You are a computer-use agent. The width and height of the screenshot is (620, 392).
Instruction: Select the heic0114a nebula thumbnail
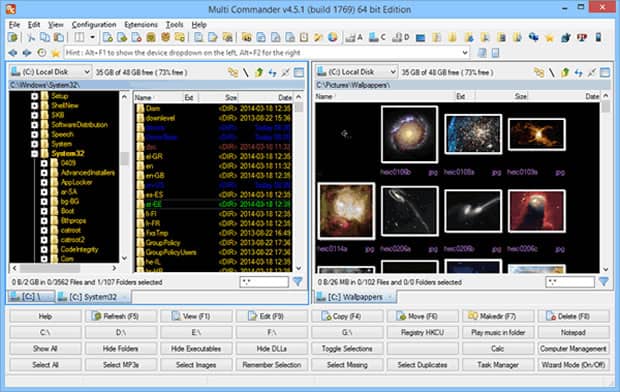pyautogui.click(x=346, y=211)
